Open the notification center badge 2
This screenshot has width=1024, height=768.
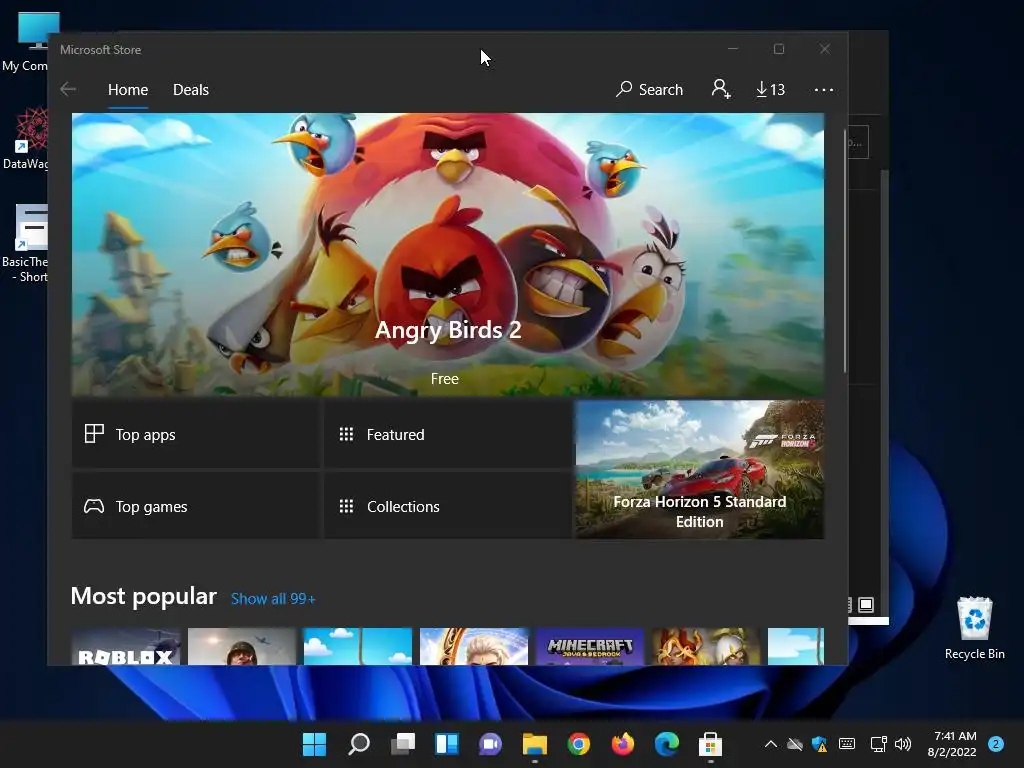996,744
